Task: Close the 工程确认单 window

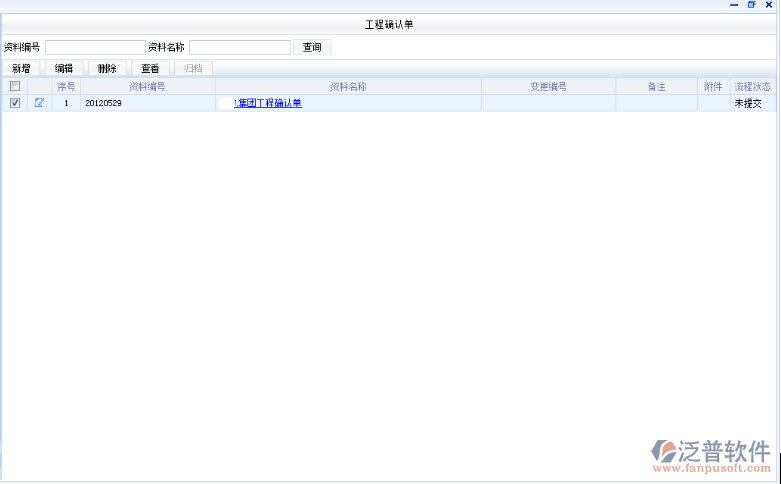Action: click(768, 6)
